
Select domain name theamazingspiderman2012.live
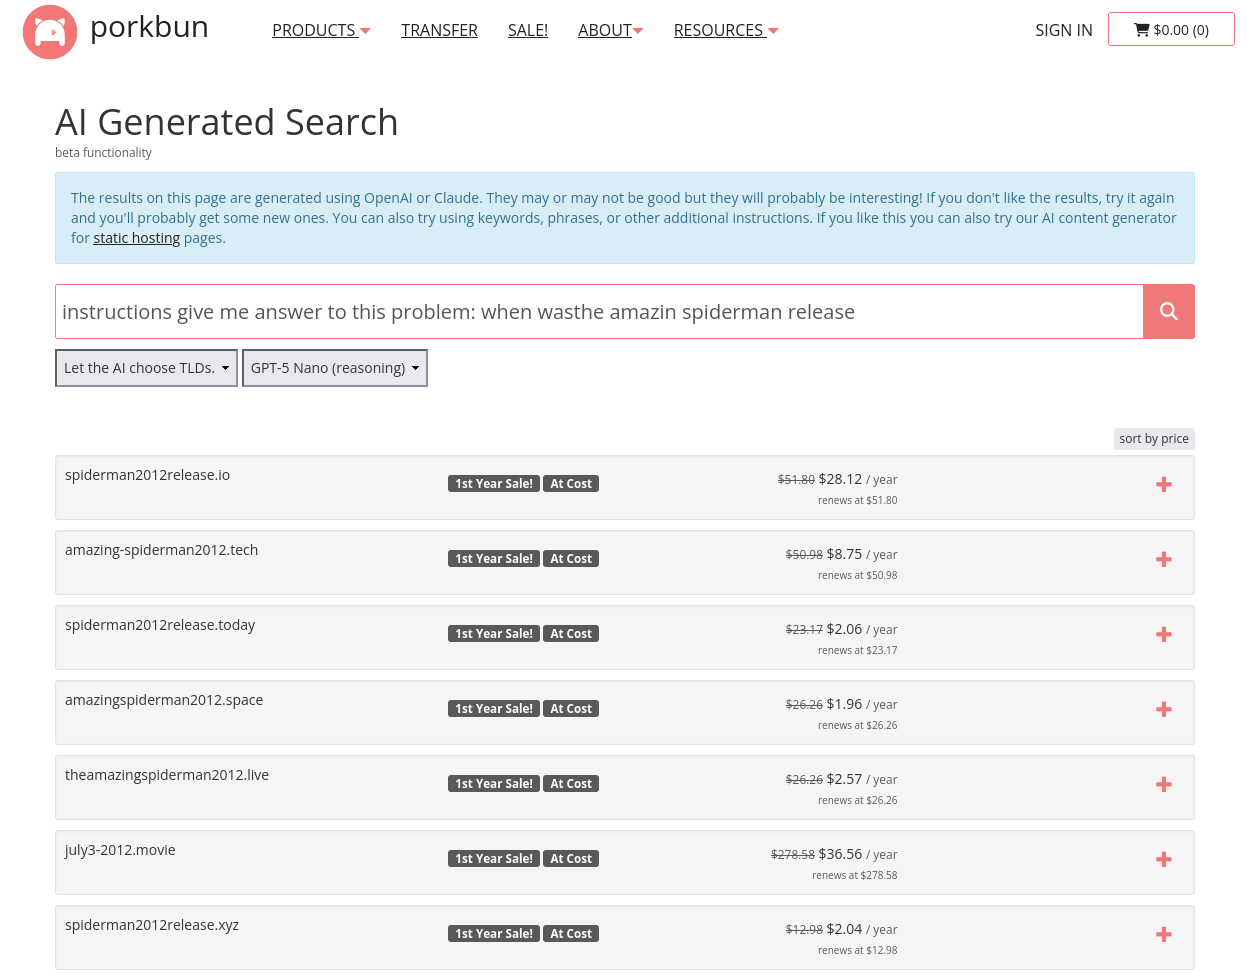pyautogui.click(x=167, y=775)
